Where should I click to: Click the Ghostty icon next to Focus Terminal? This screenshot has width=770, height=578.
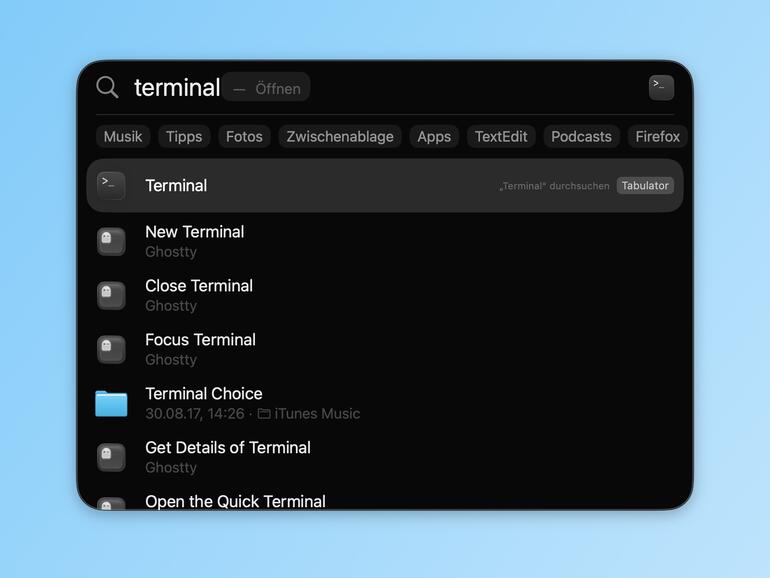111,349
